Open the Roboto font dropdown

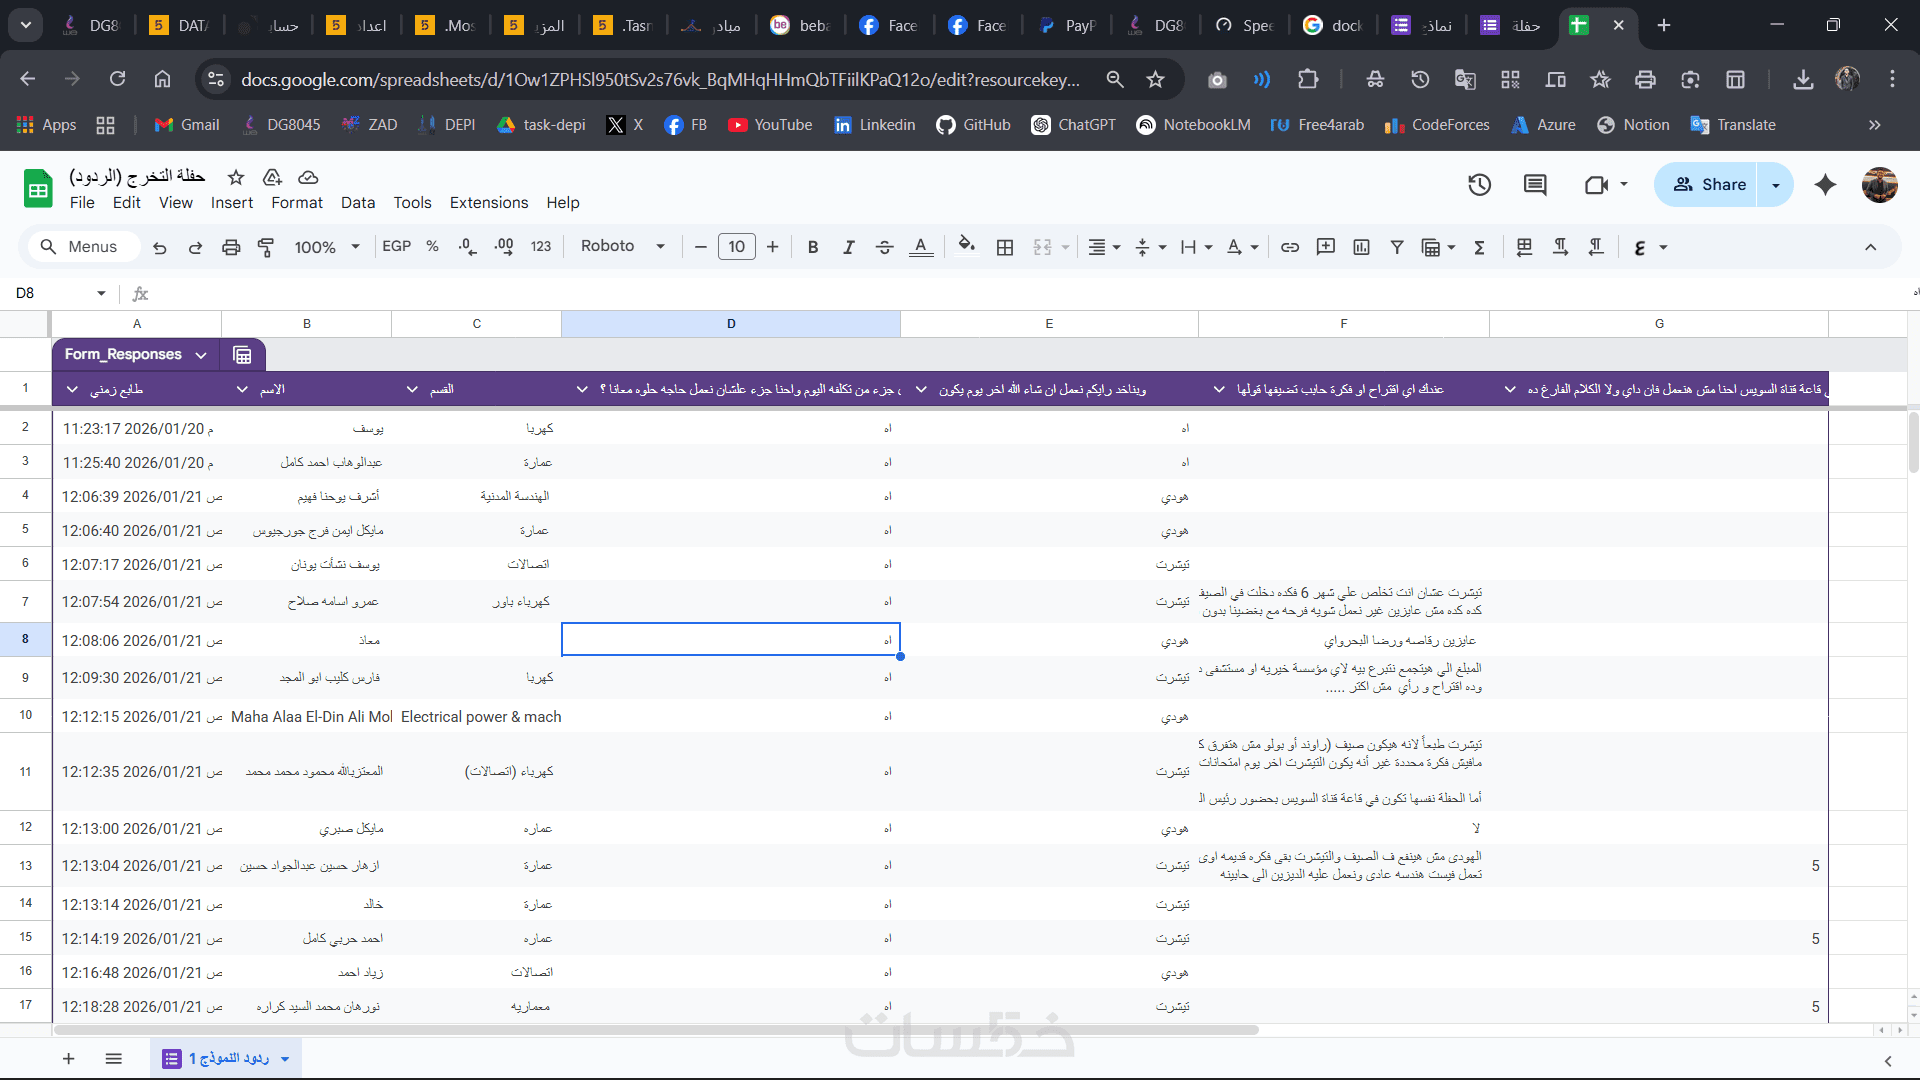[x=622, y=247]
